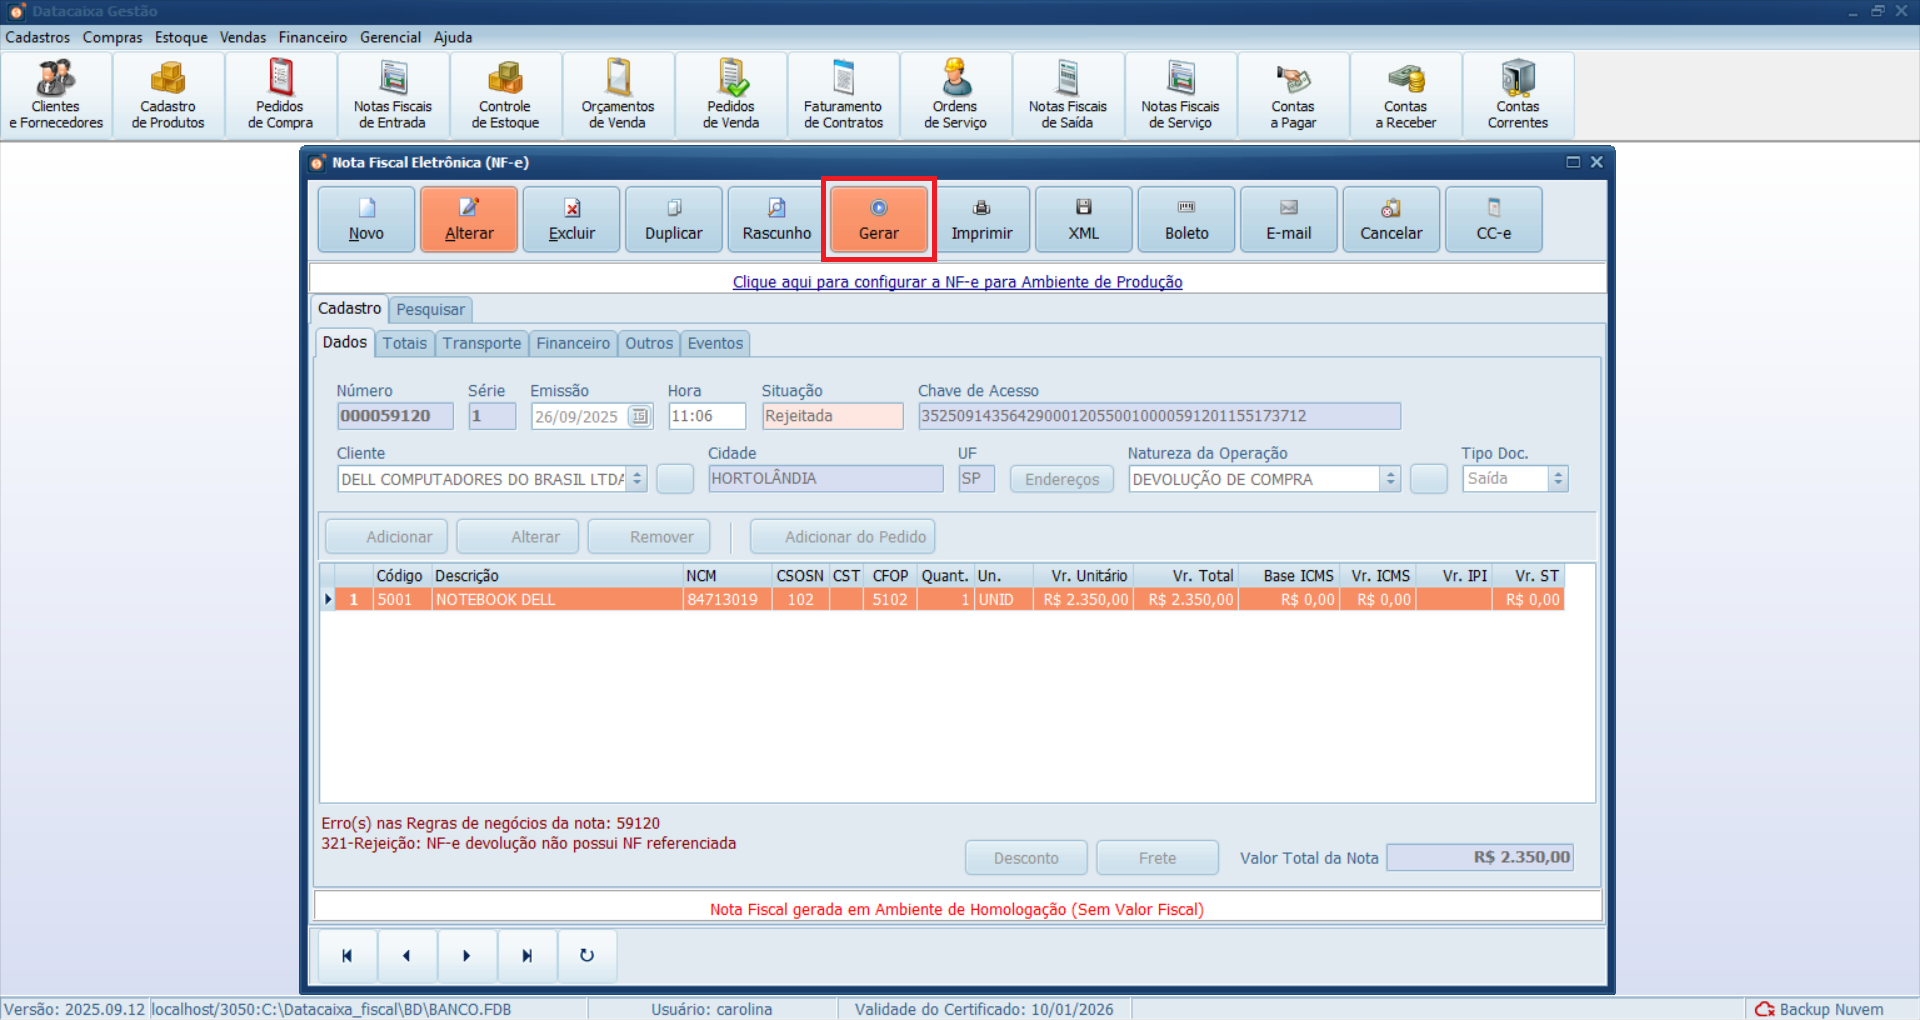The height and width of the screenshot is (1020, 1920).
Task: Click the Gerar button to generate NF-e
Action: 878,220
